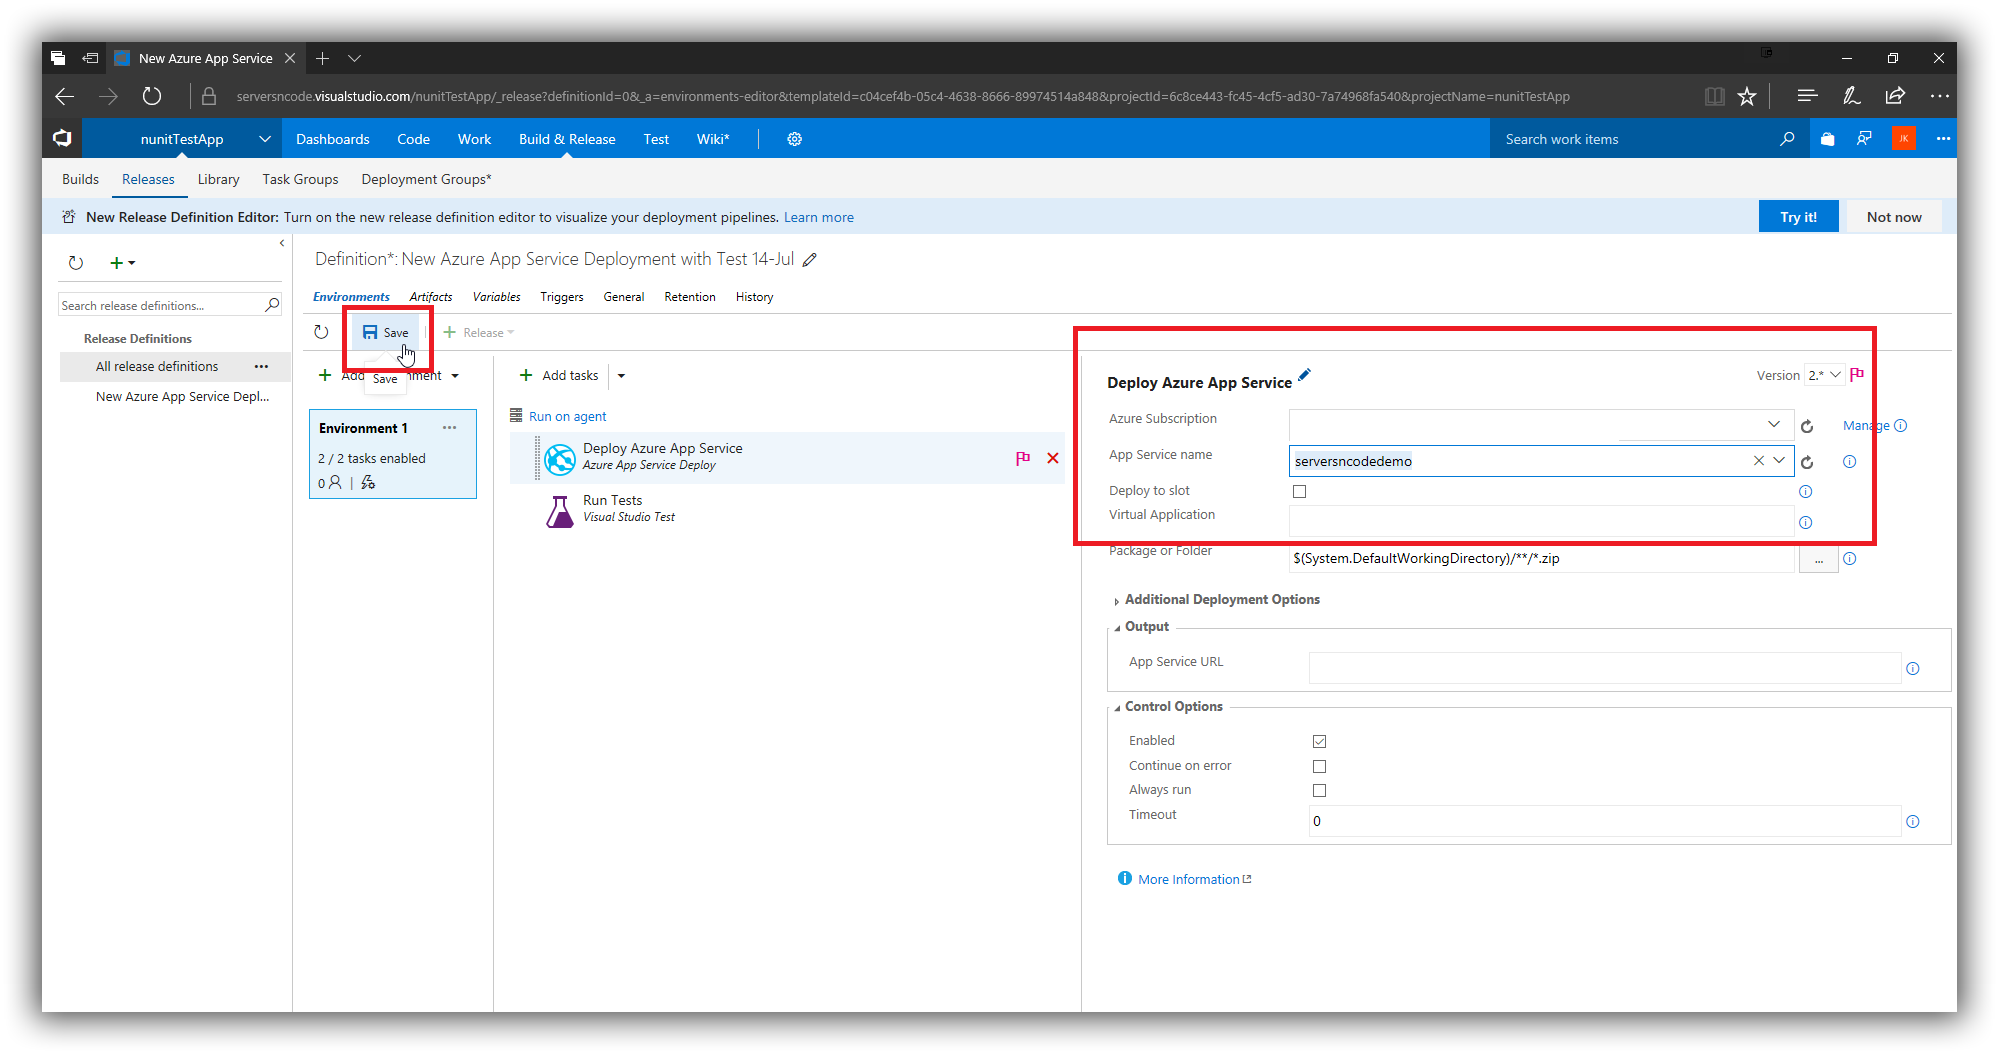1999x1054 pixels.
Task: Clear the App Service name value
Action: tap(1758, 461)
